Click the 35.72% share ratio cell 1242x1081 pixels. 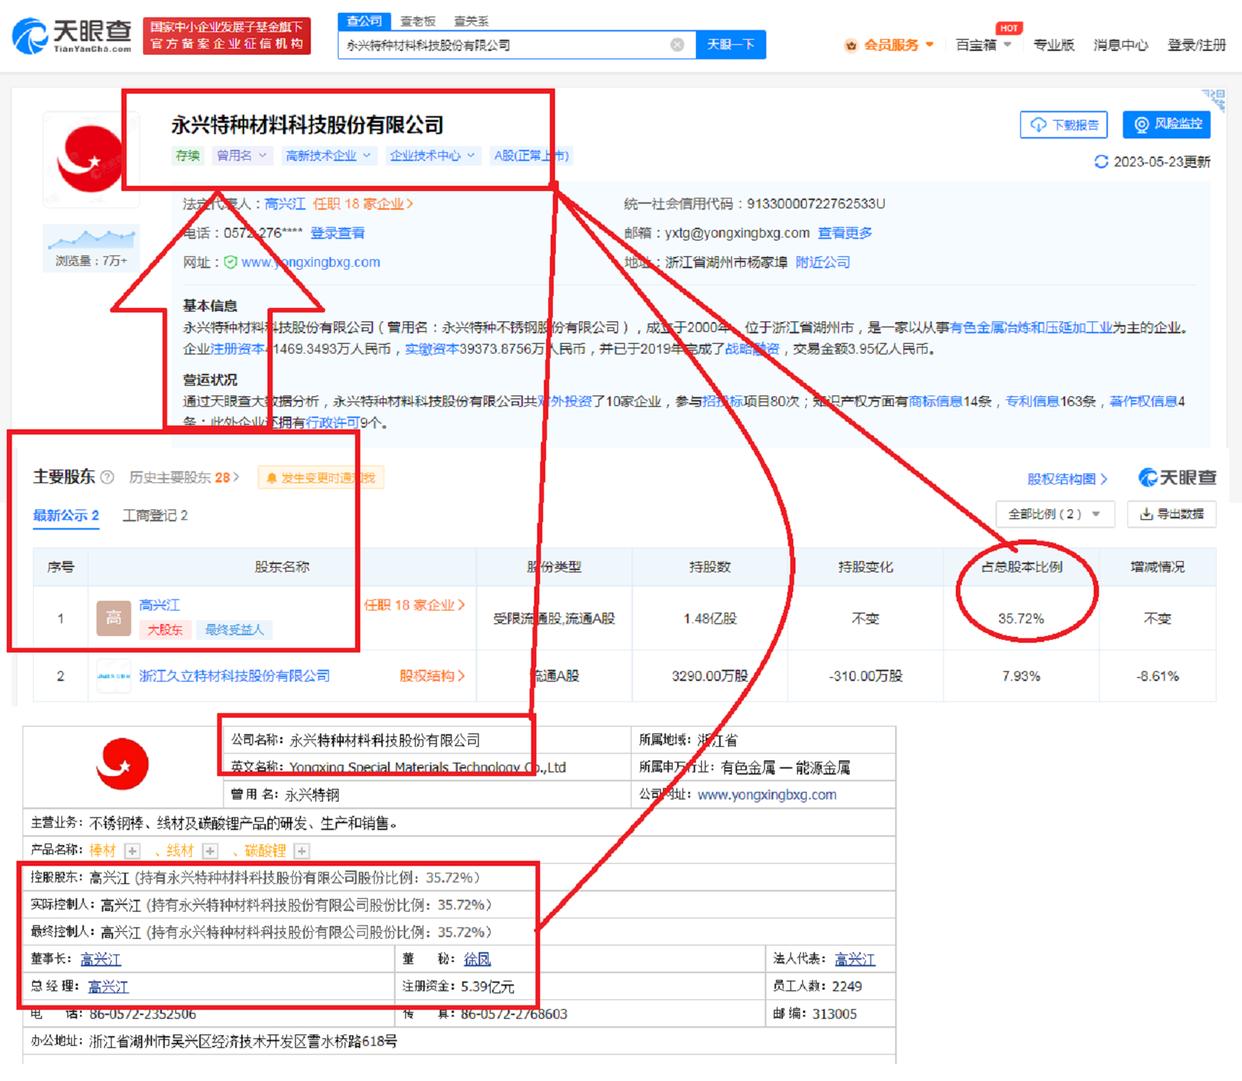coord(1021,619)
